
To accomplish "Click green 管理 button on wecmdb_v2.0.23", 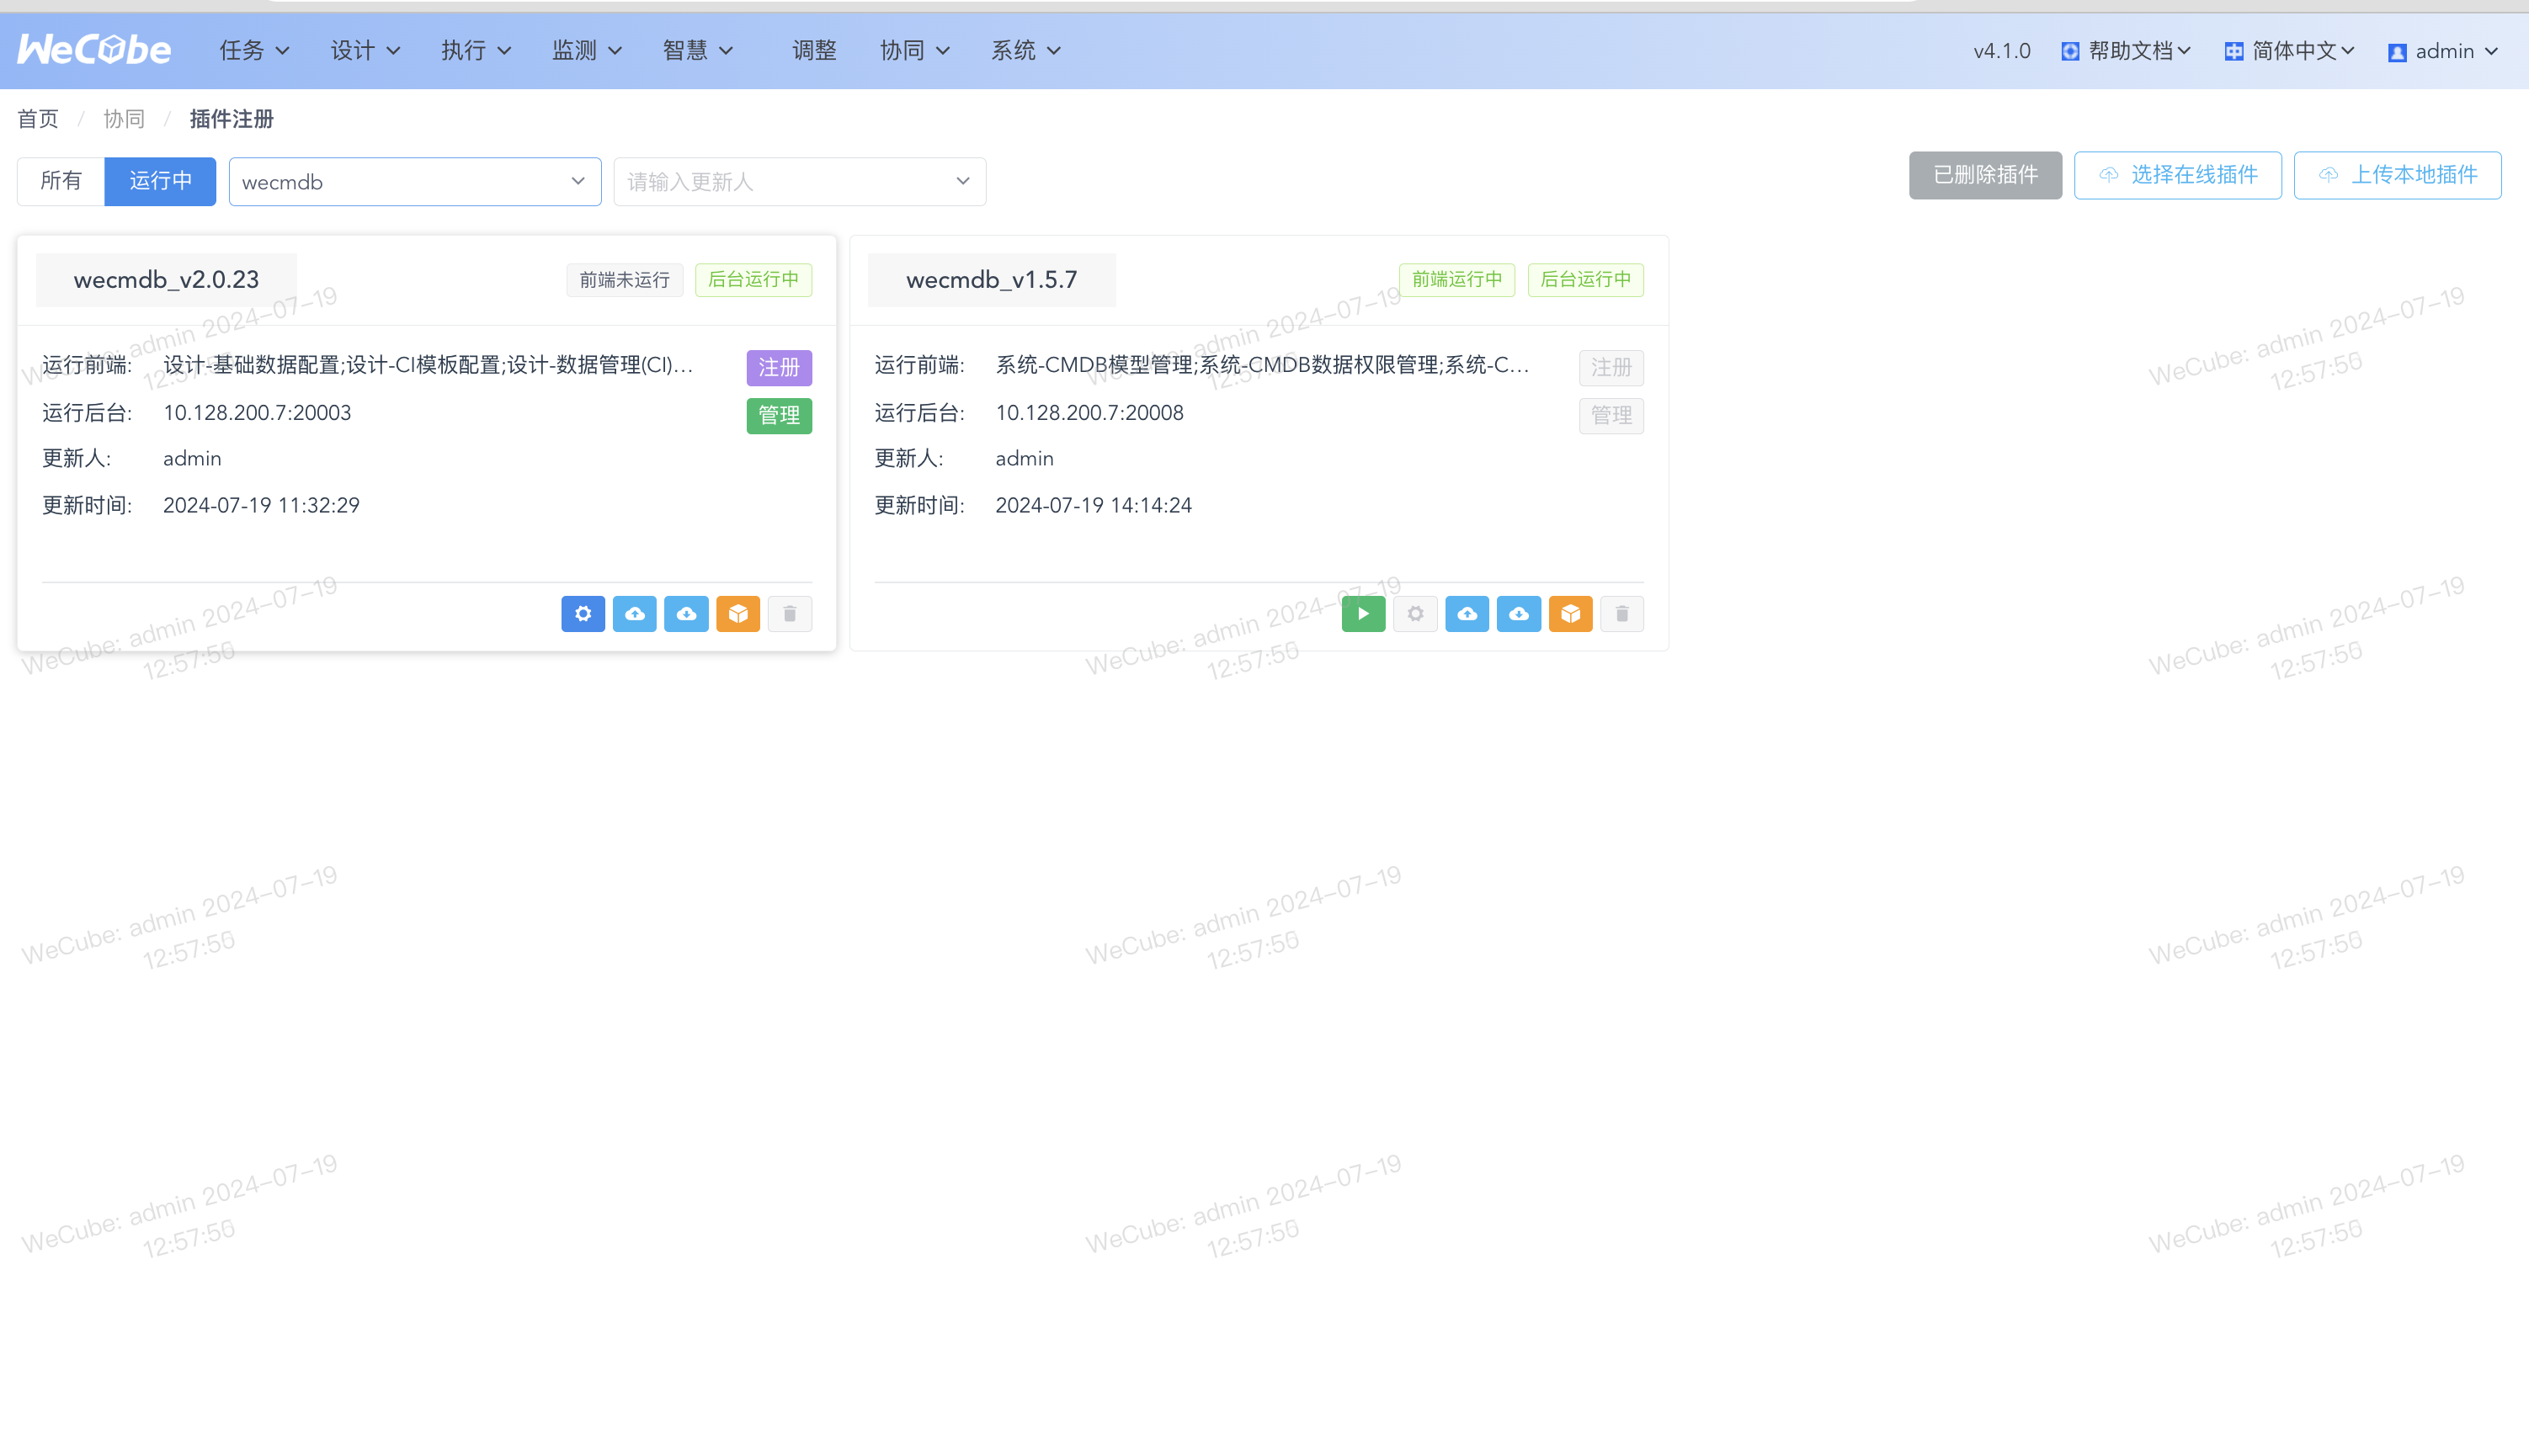I will (779, 415).
